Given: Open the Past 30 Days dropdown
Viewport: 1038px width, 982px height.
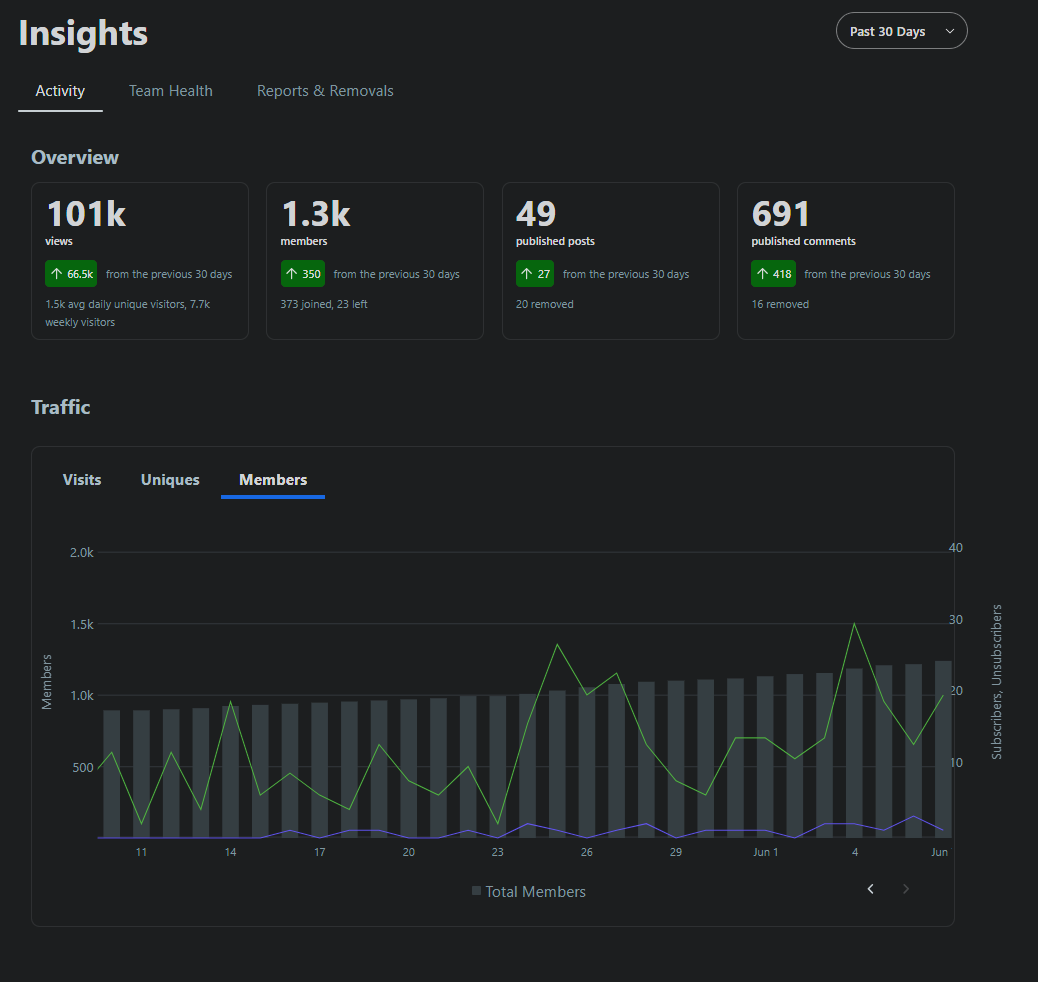Looking at the screenshot, I should 902,31.
